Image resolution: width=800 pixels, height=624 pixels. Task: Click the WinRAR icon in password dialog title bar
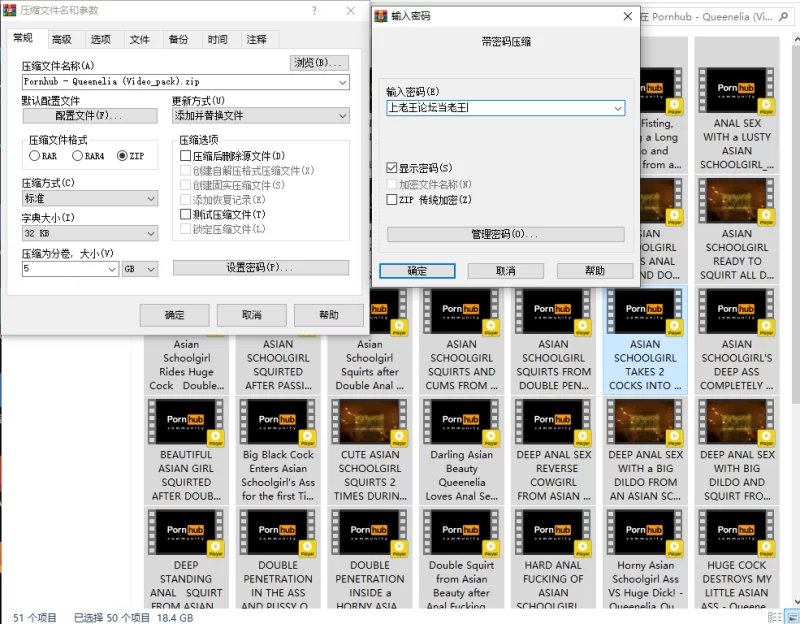point(381,16)
